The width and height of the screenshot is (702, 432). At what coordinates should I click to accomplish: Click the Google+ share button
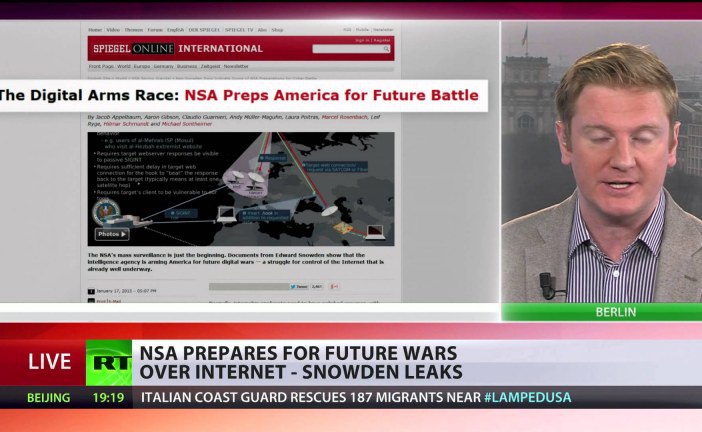334,287
